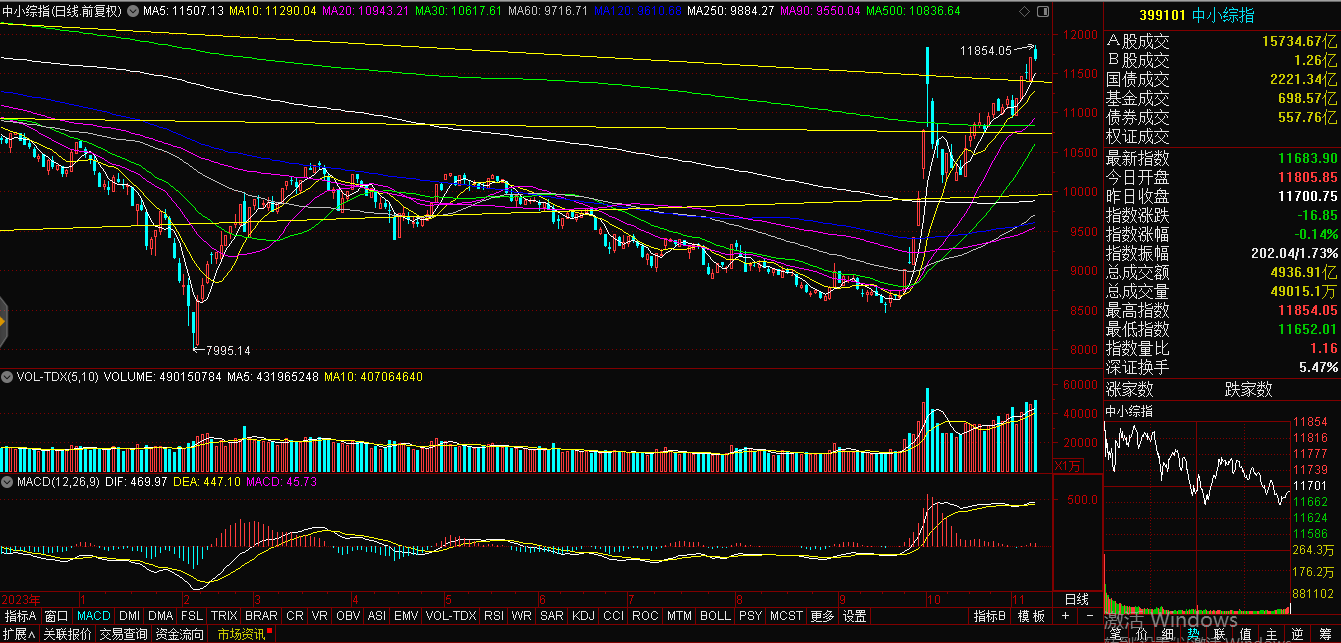
Task: Select the 势 trend view tab
Action: [x=1193, y=634]
